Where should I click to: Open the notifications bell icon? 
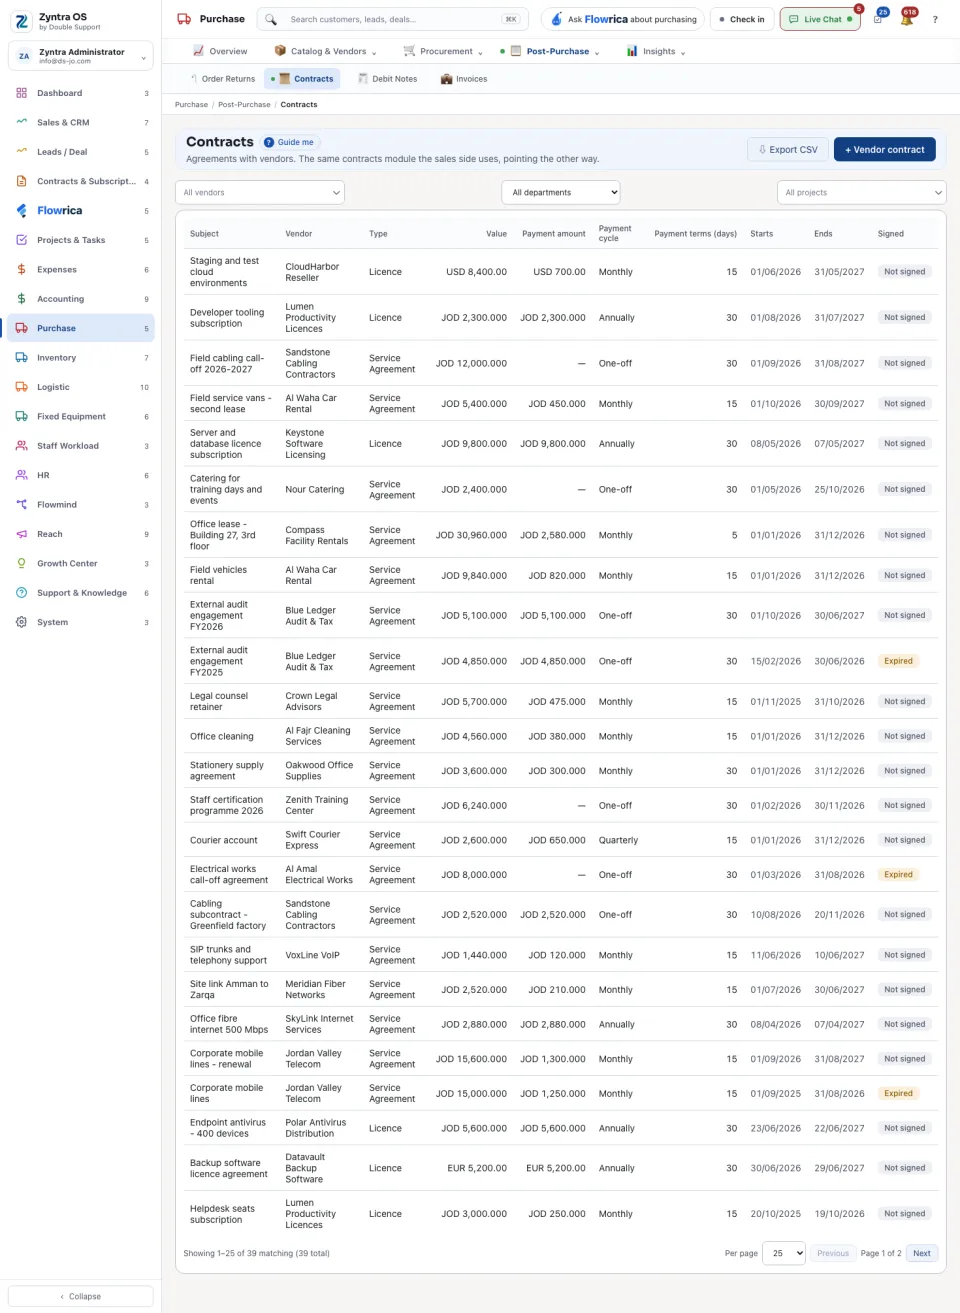click(906, 19)
